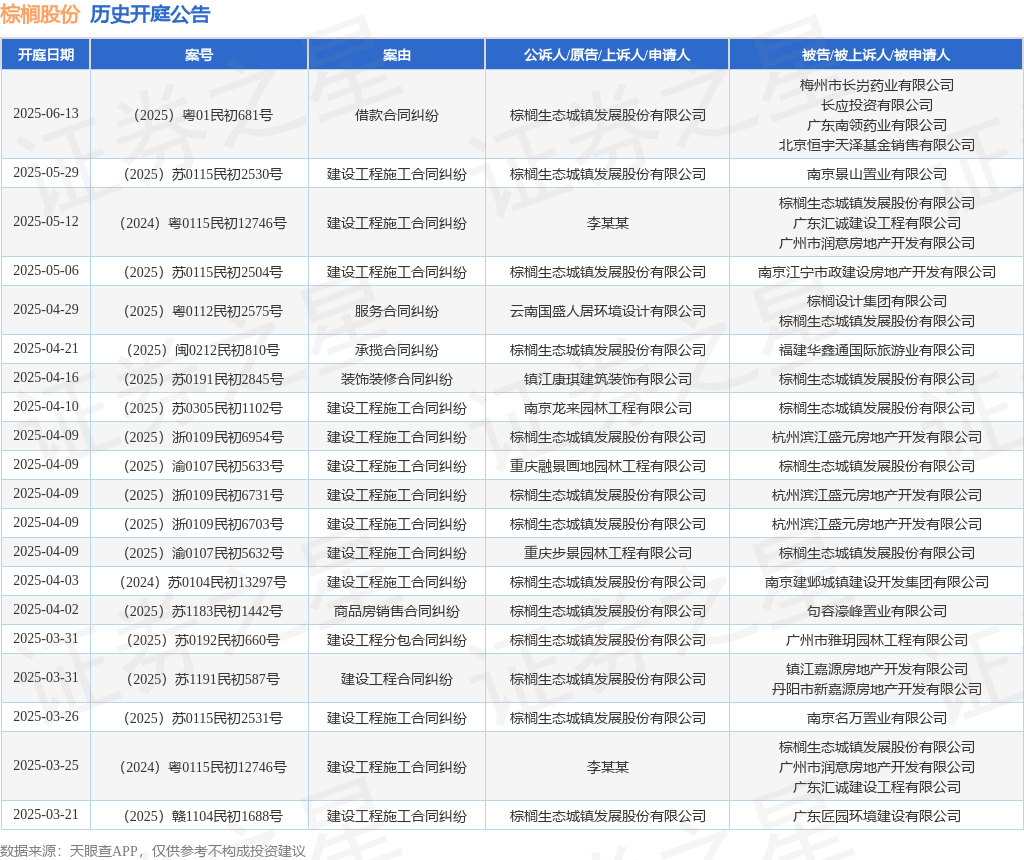Viewport: 1024px width, 860px height.
Task: Click 服务合同纠纷 cause cell
Action: click(x=396, y=311)
